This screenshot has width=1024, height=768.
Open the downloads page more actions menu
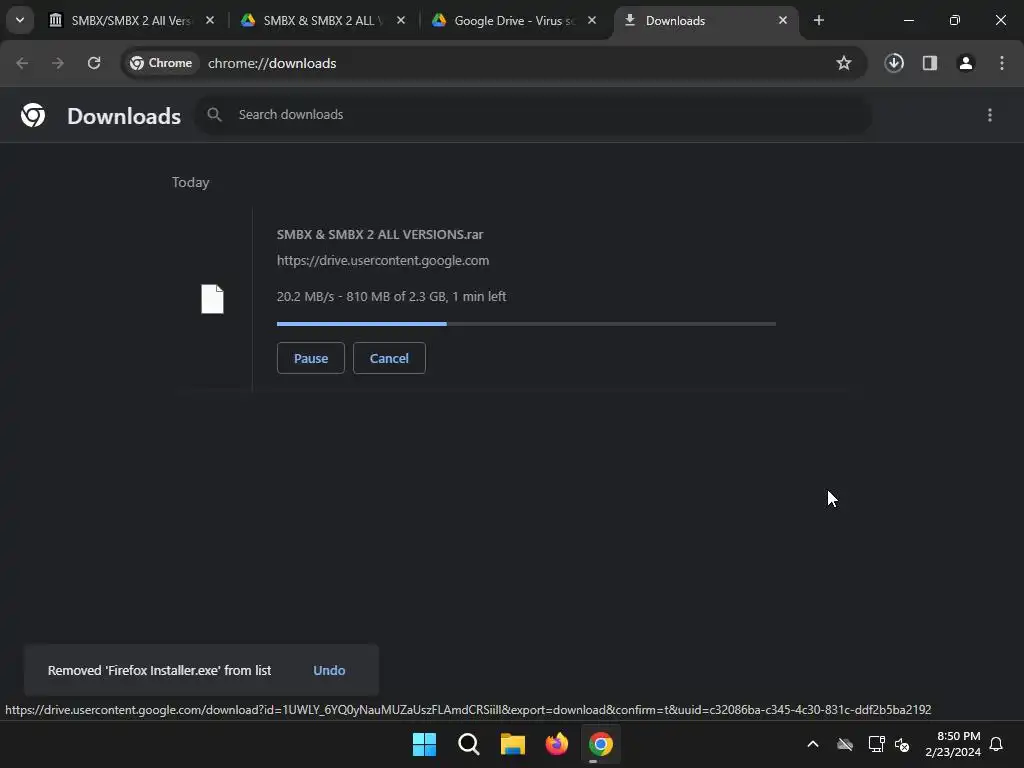click(x=990, y=115)
